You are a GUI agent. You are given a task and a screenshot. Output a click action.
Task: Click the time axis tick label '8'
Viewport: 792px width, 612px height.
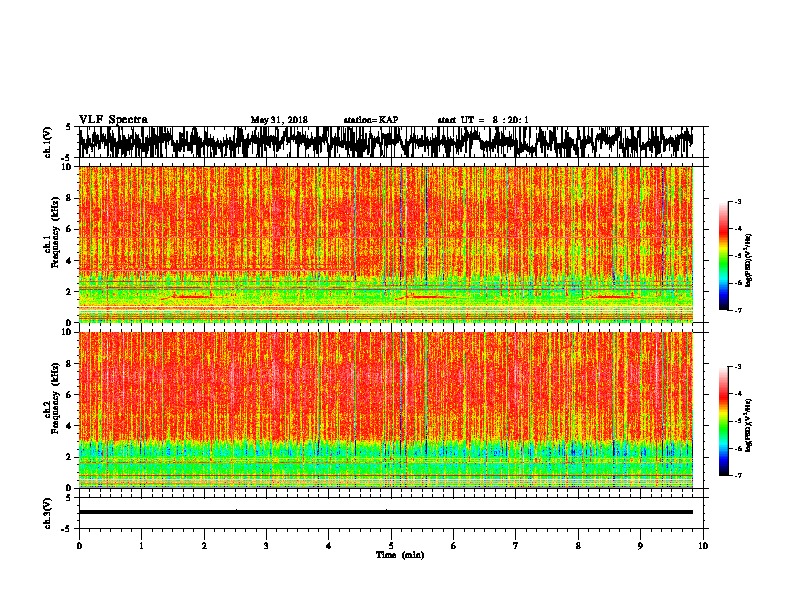click(578, 546)
